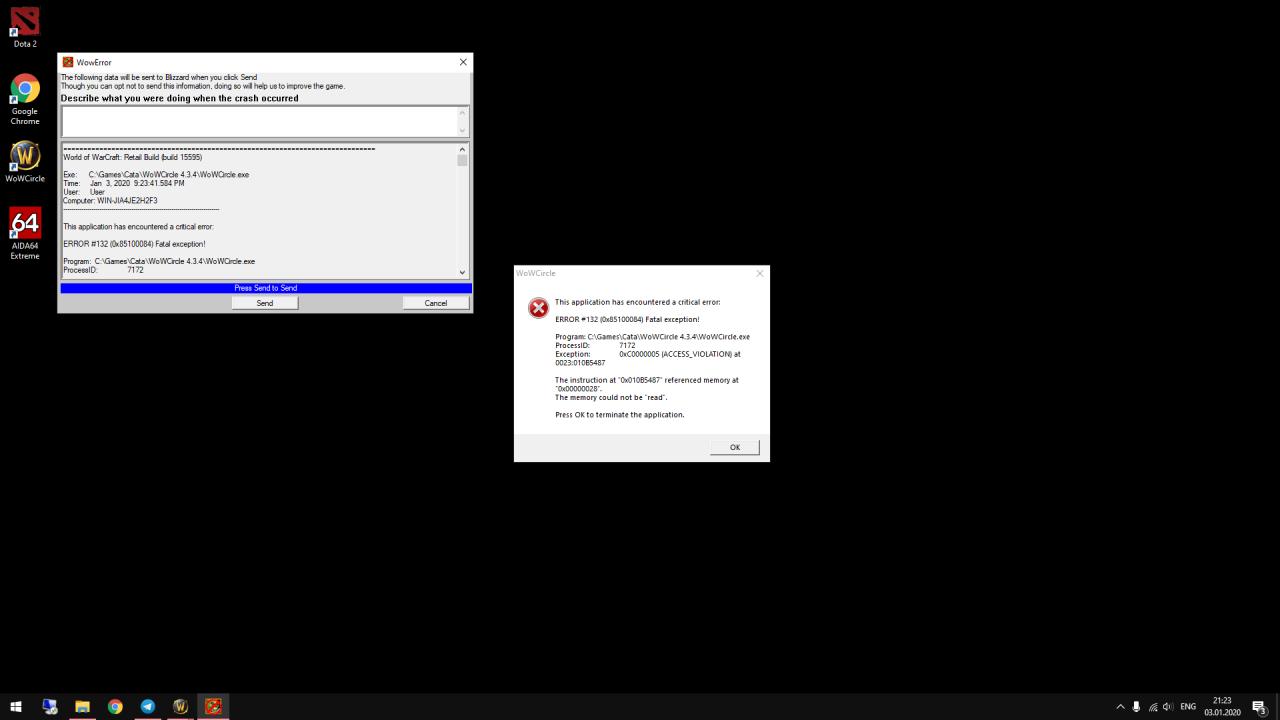Image resolution: width=1280 pixels, height=720 pixels.
Task: Click the WoW icon in the taskbar
Action: coord(180,706)
